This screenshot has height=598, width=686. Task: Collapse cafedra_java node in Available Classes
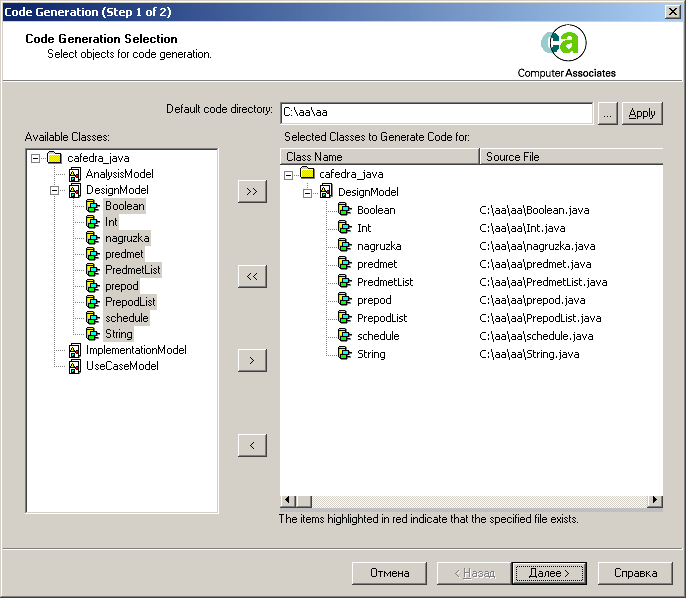click(35, 158)
